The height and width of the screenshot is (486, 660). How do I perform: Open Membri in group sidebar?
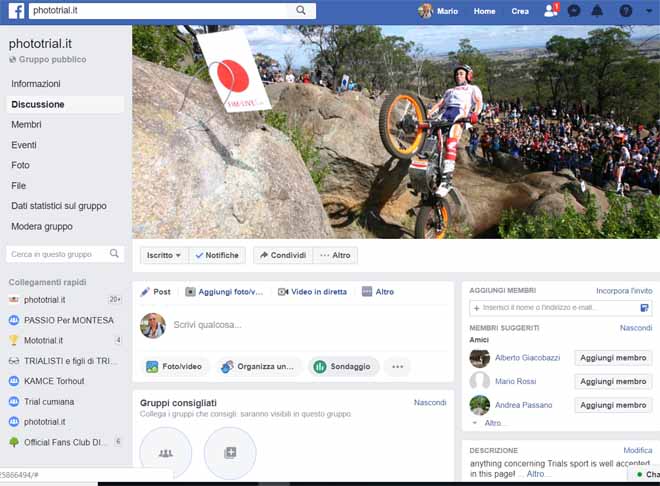tap(26, 125)
